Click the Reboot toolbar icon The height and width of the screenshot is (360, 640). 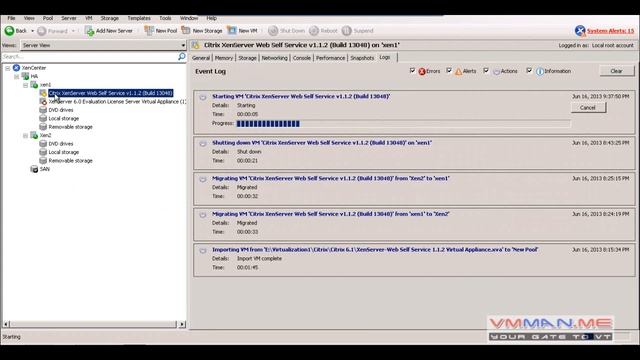coord(314,31)
